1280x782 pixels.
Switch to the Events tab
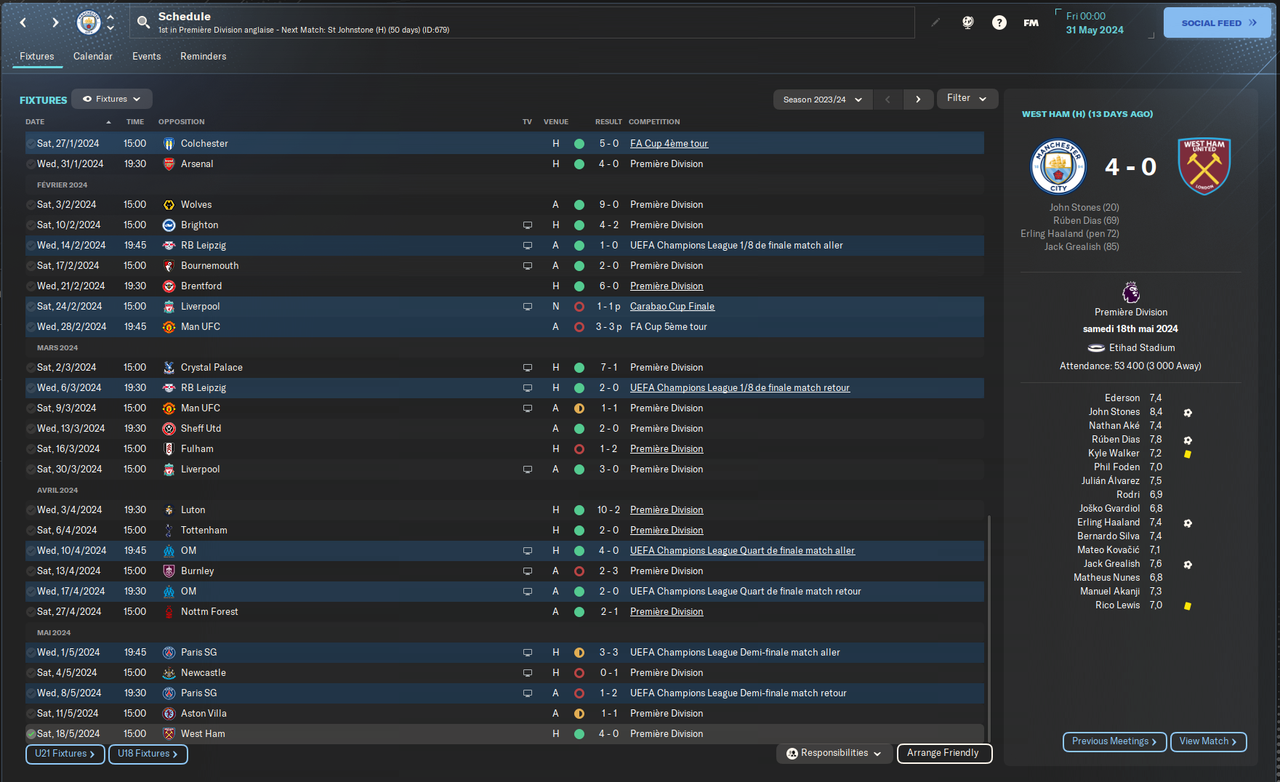click(146, 56)
